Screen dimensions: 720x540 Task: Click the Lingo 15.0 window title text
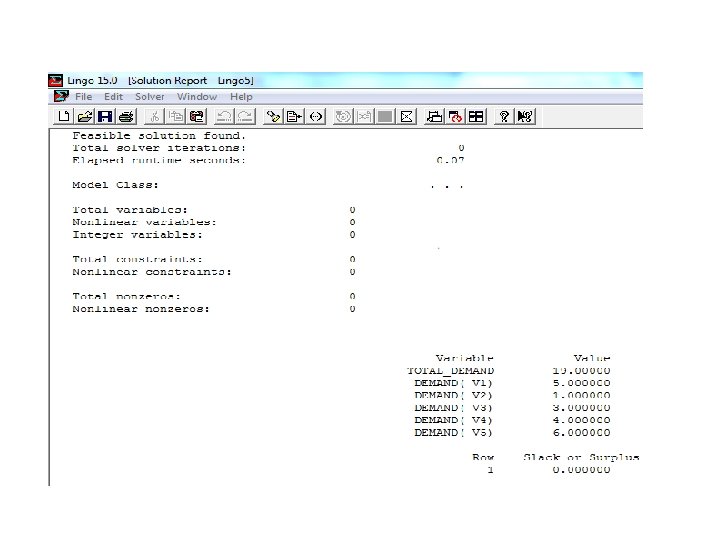point(160,80)
